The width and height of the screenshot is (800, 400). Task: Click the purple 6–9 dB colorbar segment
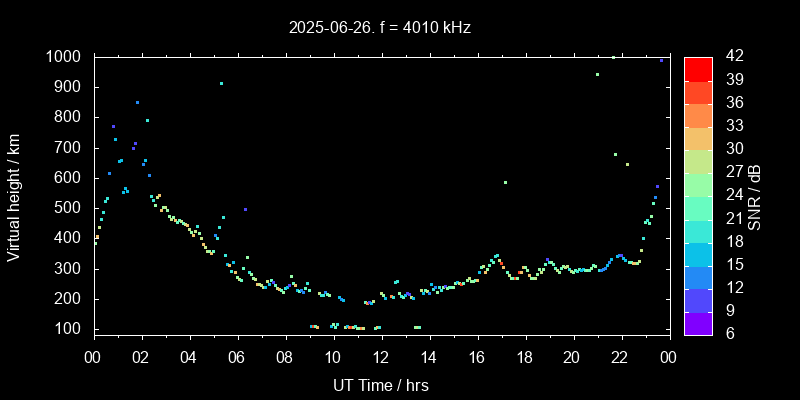(698, 322)
